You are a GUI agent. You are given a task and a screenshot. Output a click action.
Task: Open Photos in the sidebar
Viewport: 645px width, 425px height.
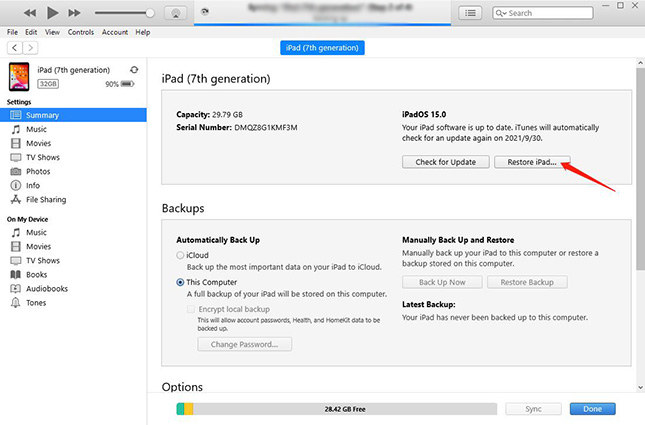[x=38, y=171]
